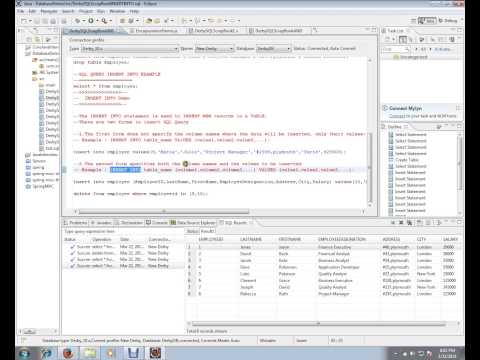This screenshot has width=480, height=360.
Task: Click the Operation column header in history
Action: click(x=102, y=239)
